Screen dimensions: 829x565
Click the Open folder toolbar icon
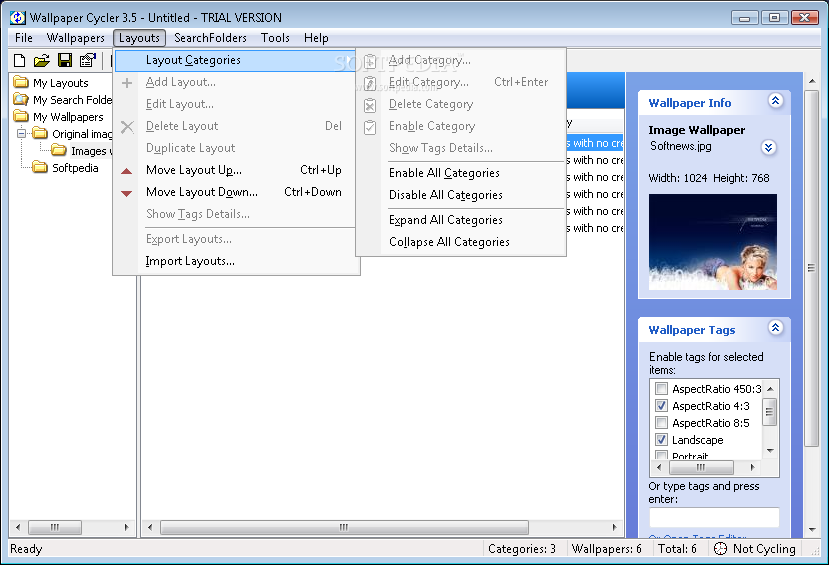click(x=42, y=60)
